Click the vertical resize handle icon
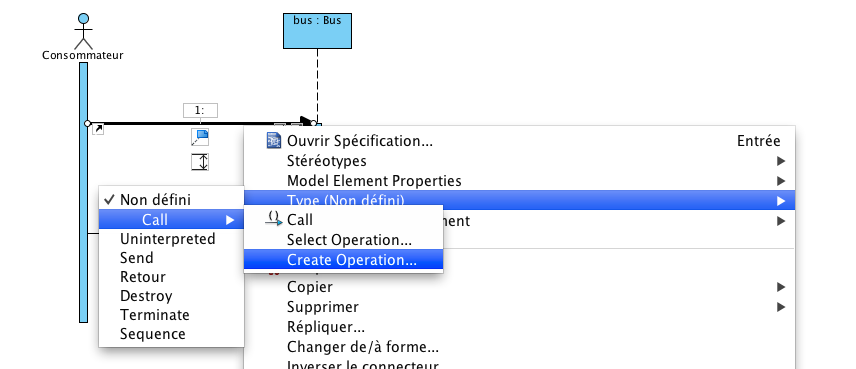Viewport: 856px width, 369px height. pyautogui.click(x=200, y=162)
